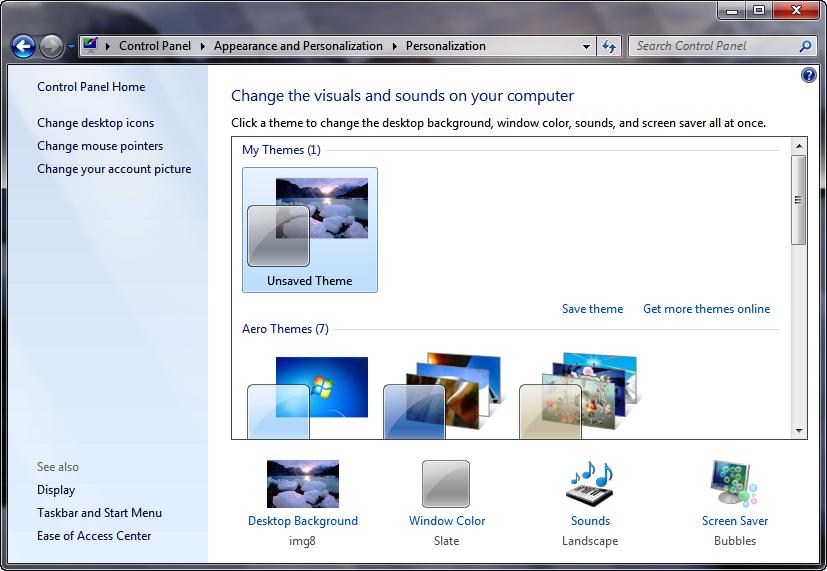The width and height of the screenshot is (827, 571).
Task: Click the Desktop Background image icon
Action: [303, 484]
